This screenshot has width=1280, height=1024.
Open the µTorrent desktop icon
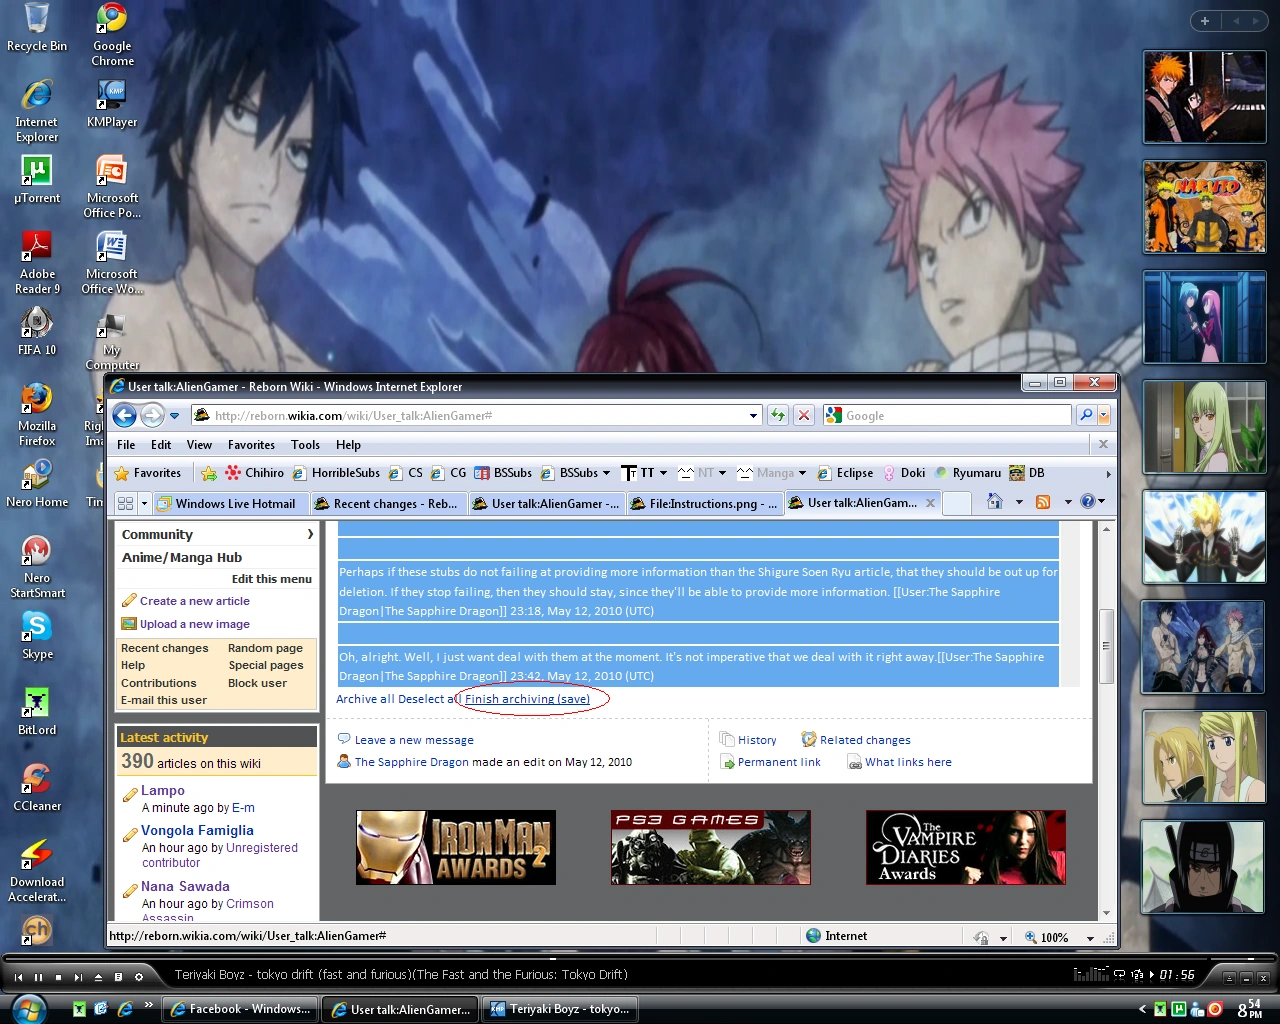point(37,180)
